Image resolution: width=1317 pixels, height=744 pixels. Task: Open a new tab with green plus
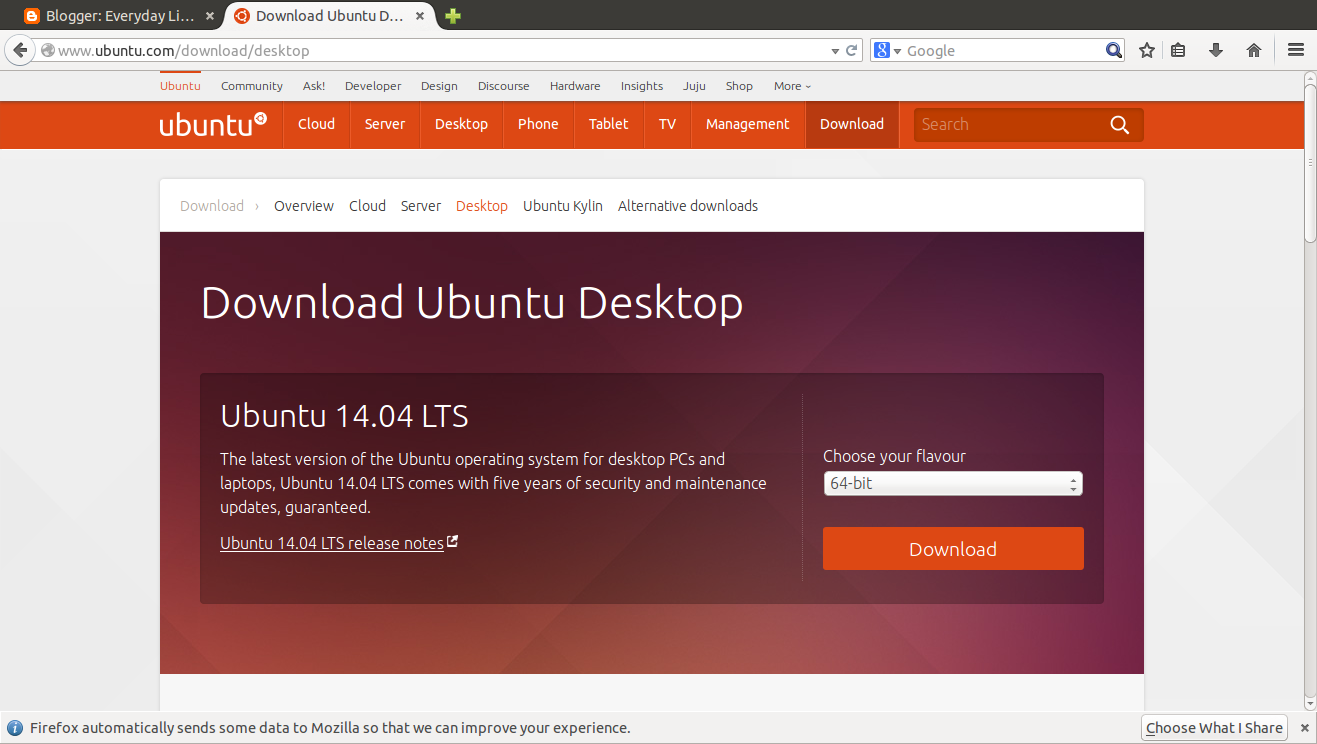tap(453, 16)
